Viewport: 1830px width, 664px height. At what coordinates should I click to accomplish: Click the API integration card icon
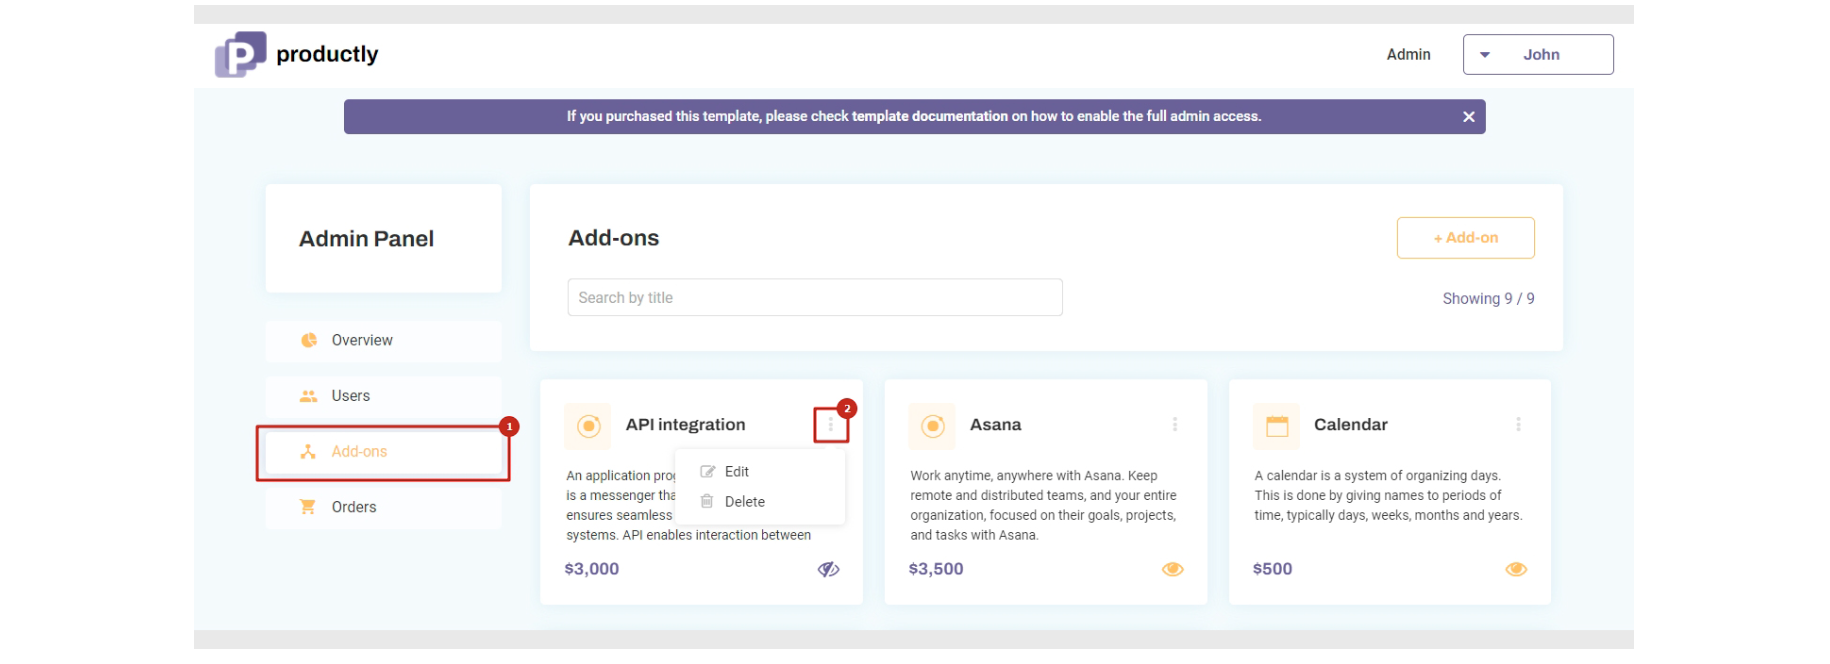589,426
